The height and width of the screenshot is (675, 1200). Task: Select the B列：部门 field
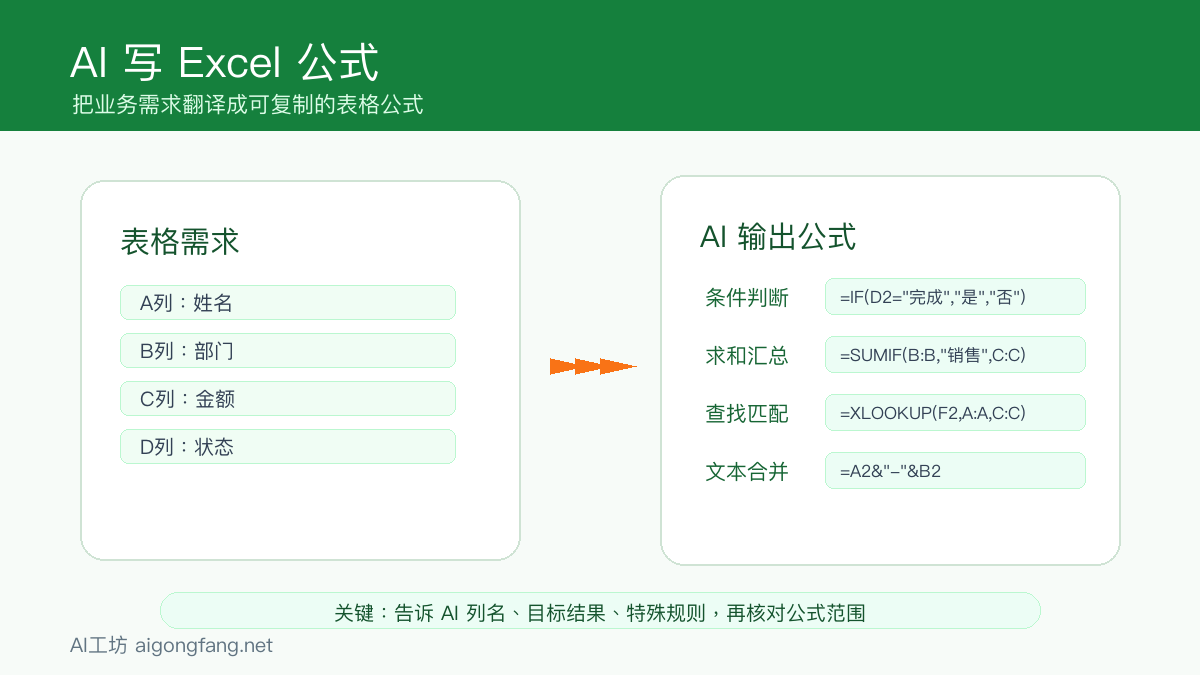click(288, 351)
